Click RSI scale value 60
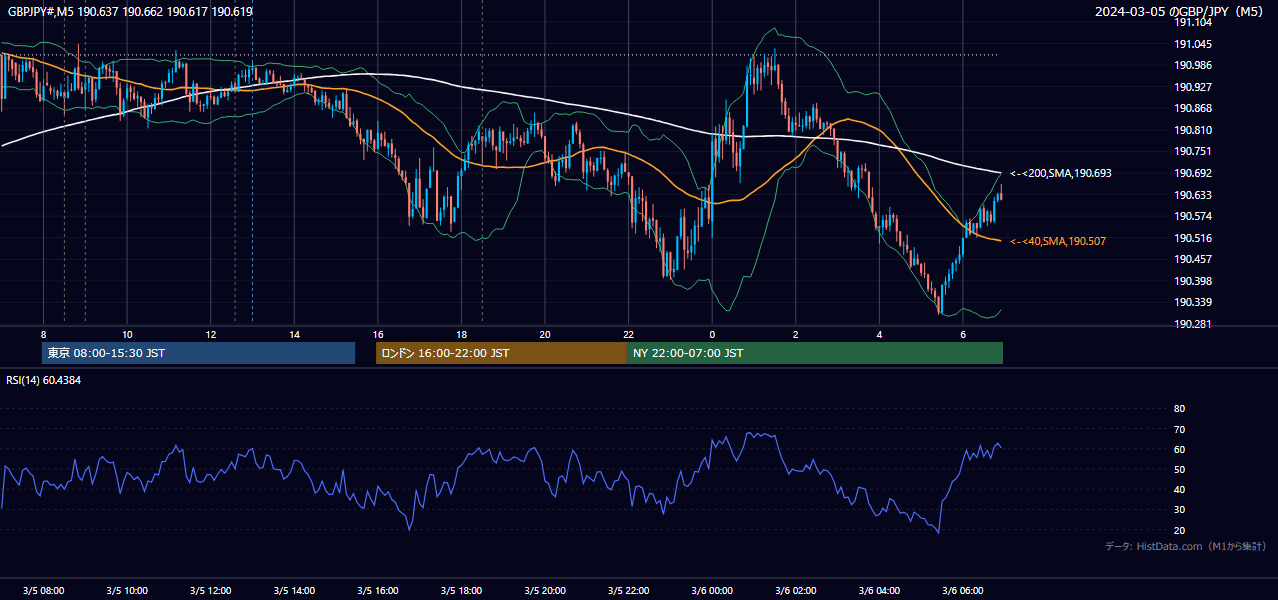1278x600 pixels. pyautogui.click(x=1179, y=449)
